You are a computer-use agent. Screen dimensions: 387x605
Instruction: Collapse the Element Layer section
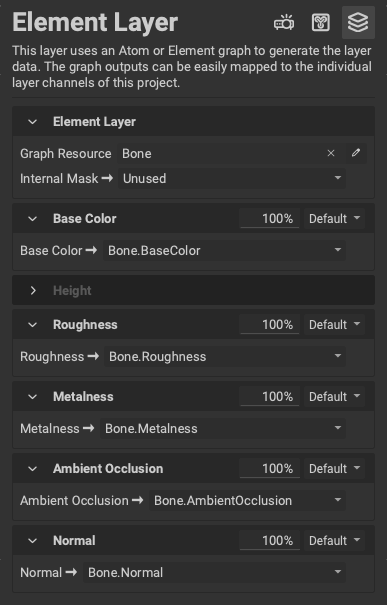click(x=33, y=122)
